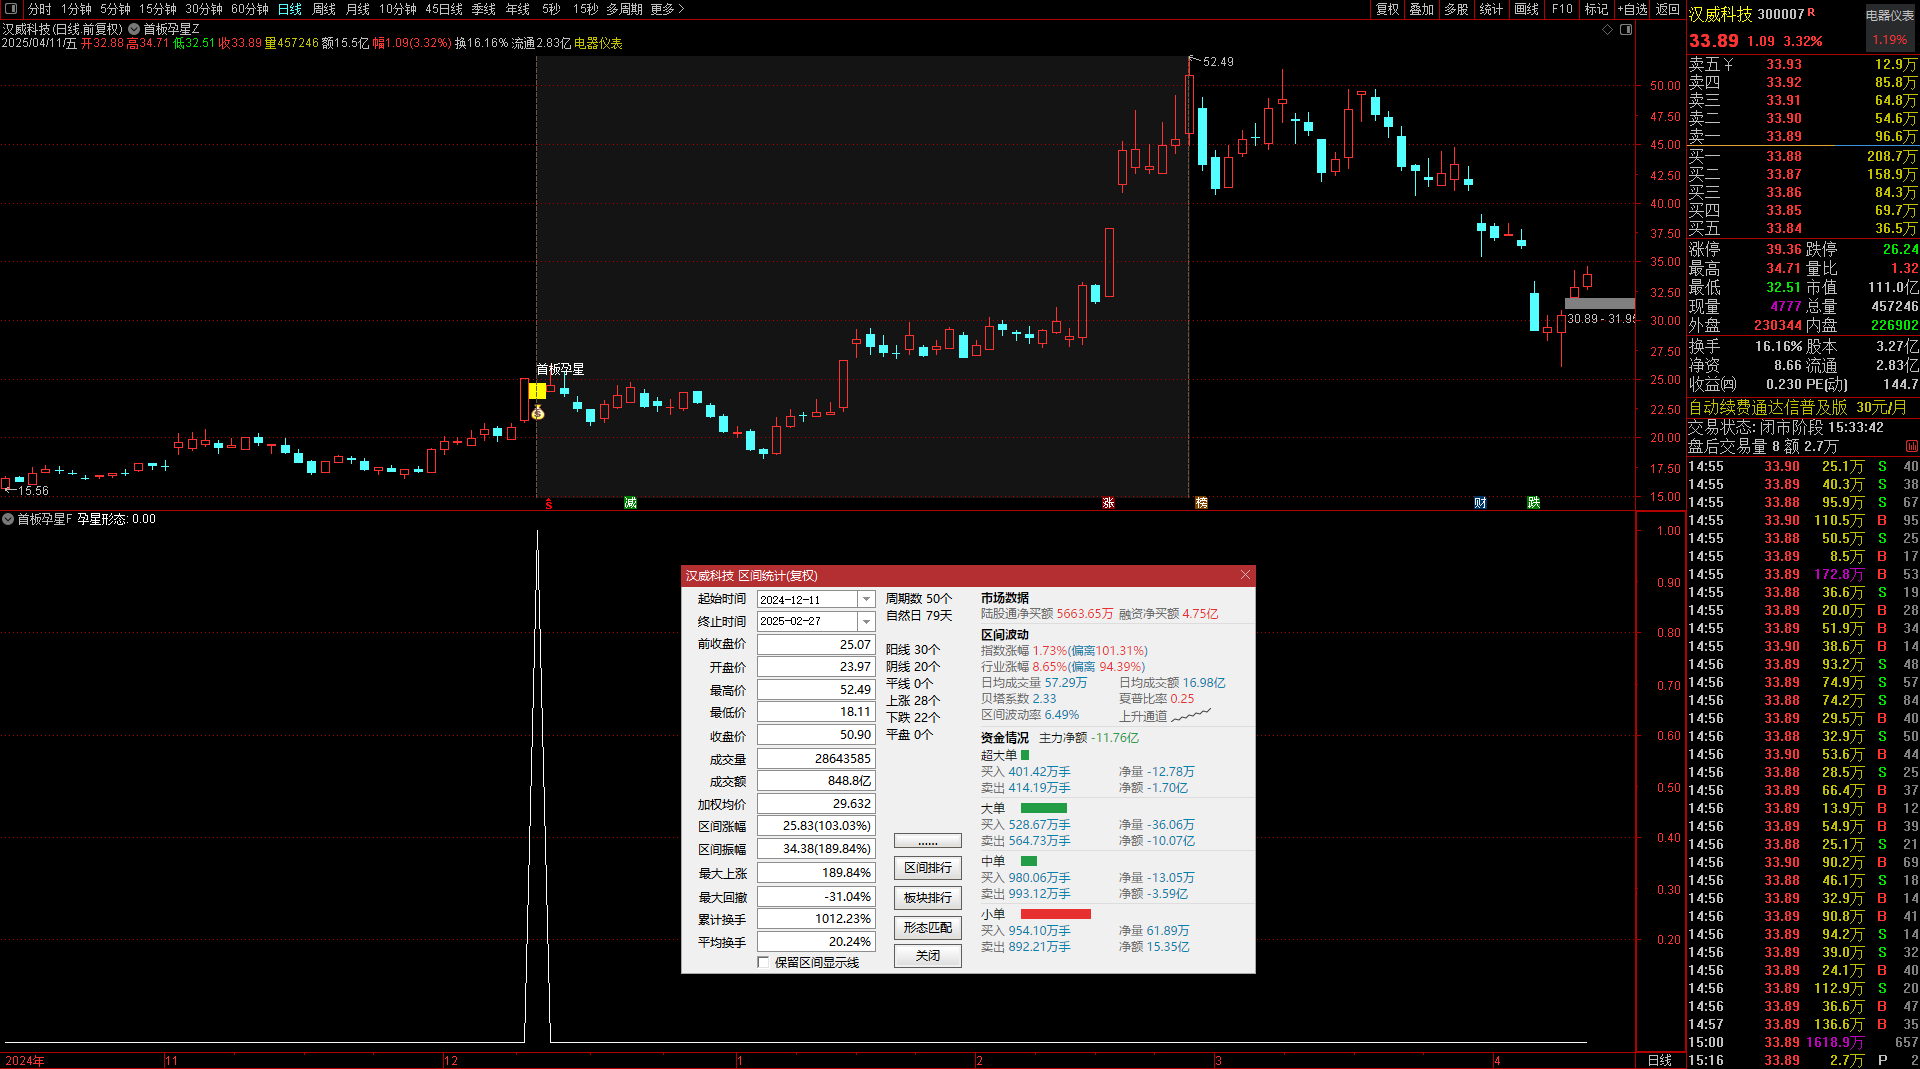Click the 大单 green bar indicator
The width and height of the screenshot is (1920, 1069).
(x=1043, y=808)
